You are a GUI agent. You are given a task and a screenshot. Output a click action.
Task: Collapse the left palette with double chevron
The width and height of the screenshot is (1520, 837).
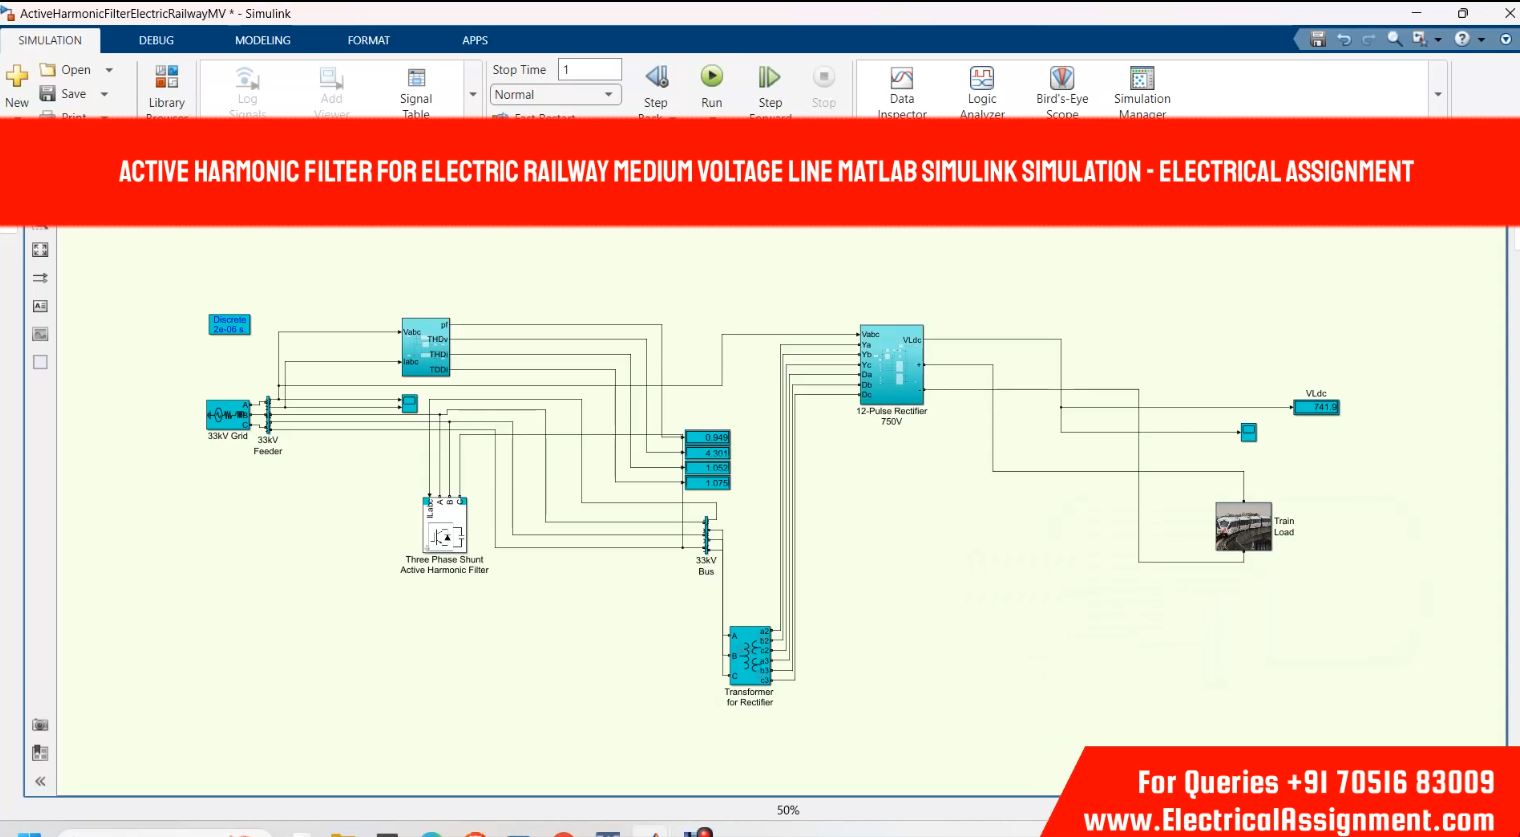(x=40, y=781)
